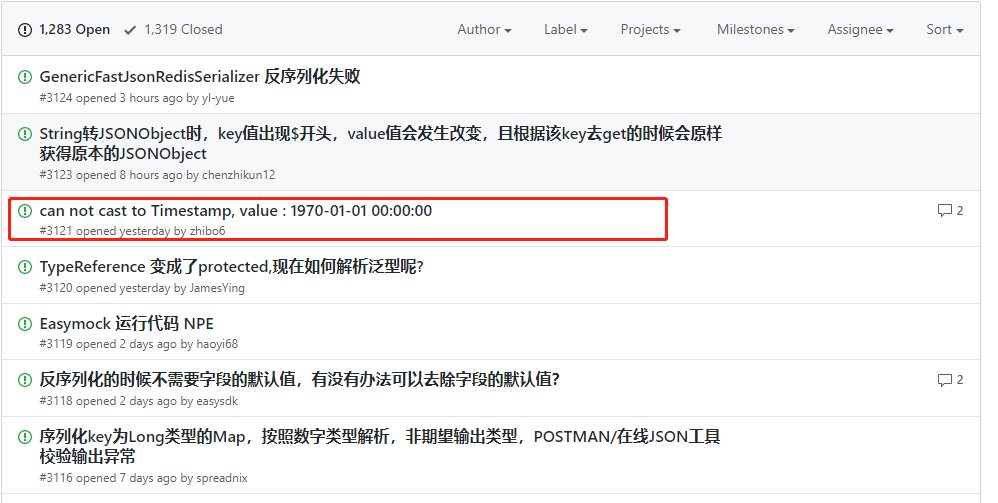The width and height of the screenshot is (998, 503).
Task: View author JamesYing's issues
Action: (x=217, y=288)
